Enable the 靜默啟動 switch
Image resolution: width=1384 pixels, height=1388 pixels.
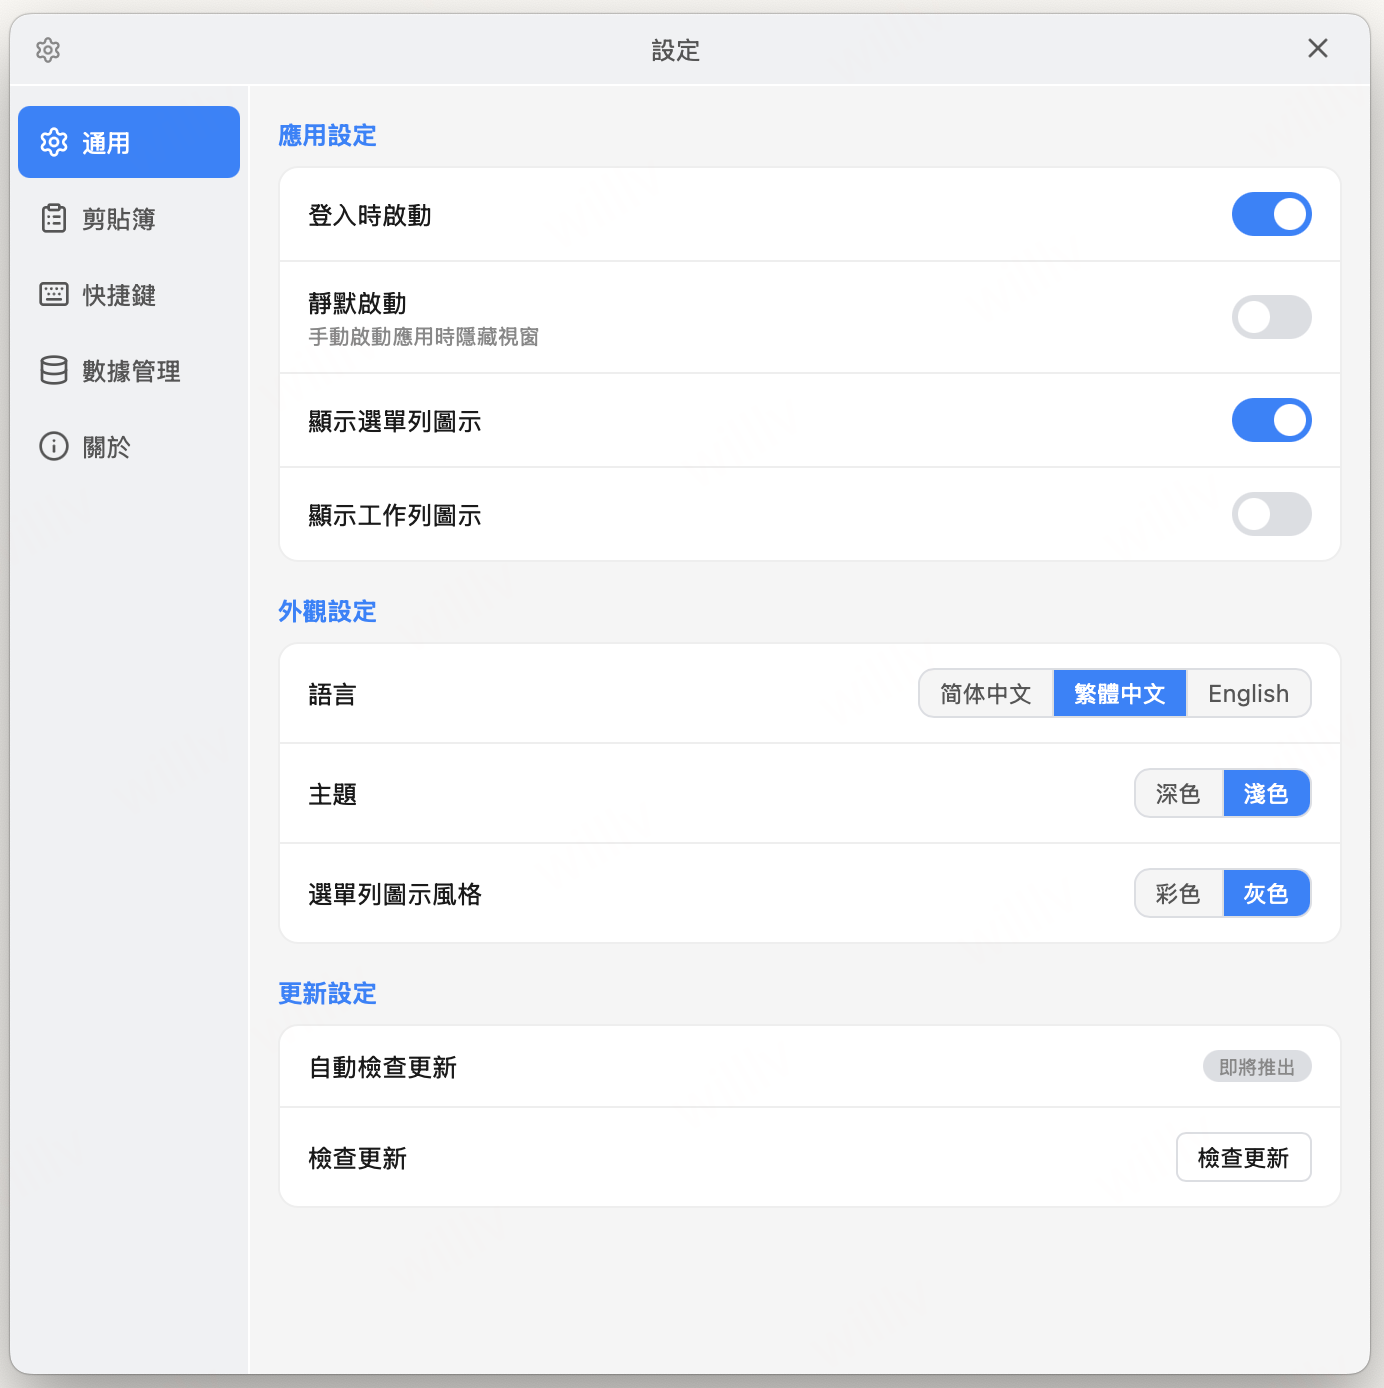pos(1271,317)
